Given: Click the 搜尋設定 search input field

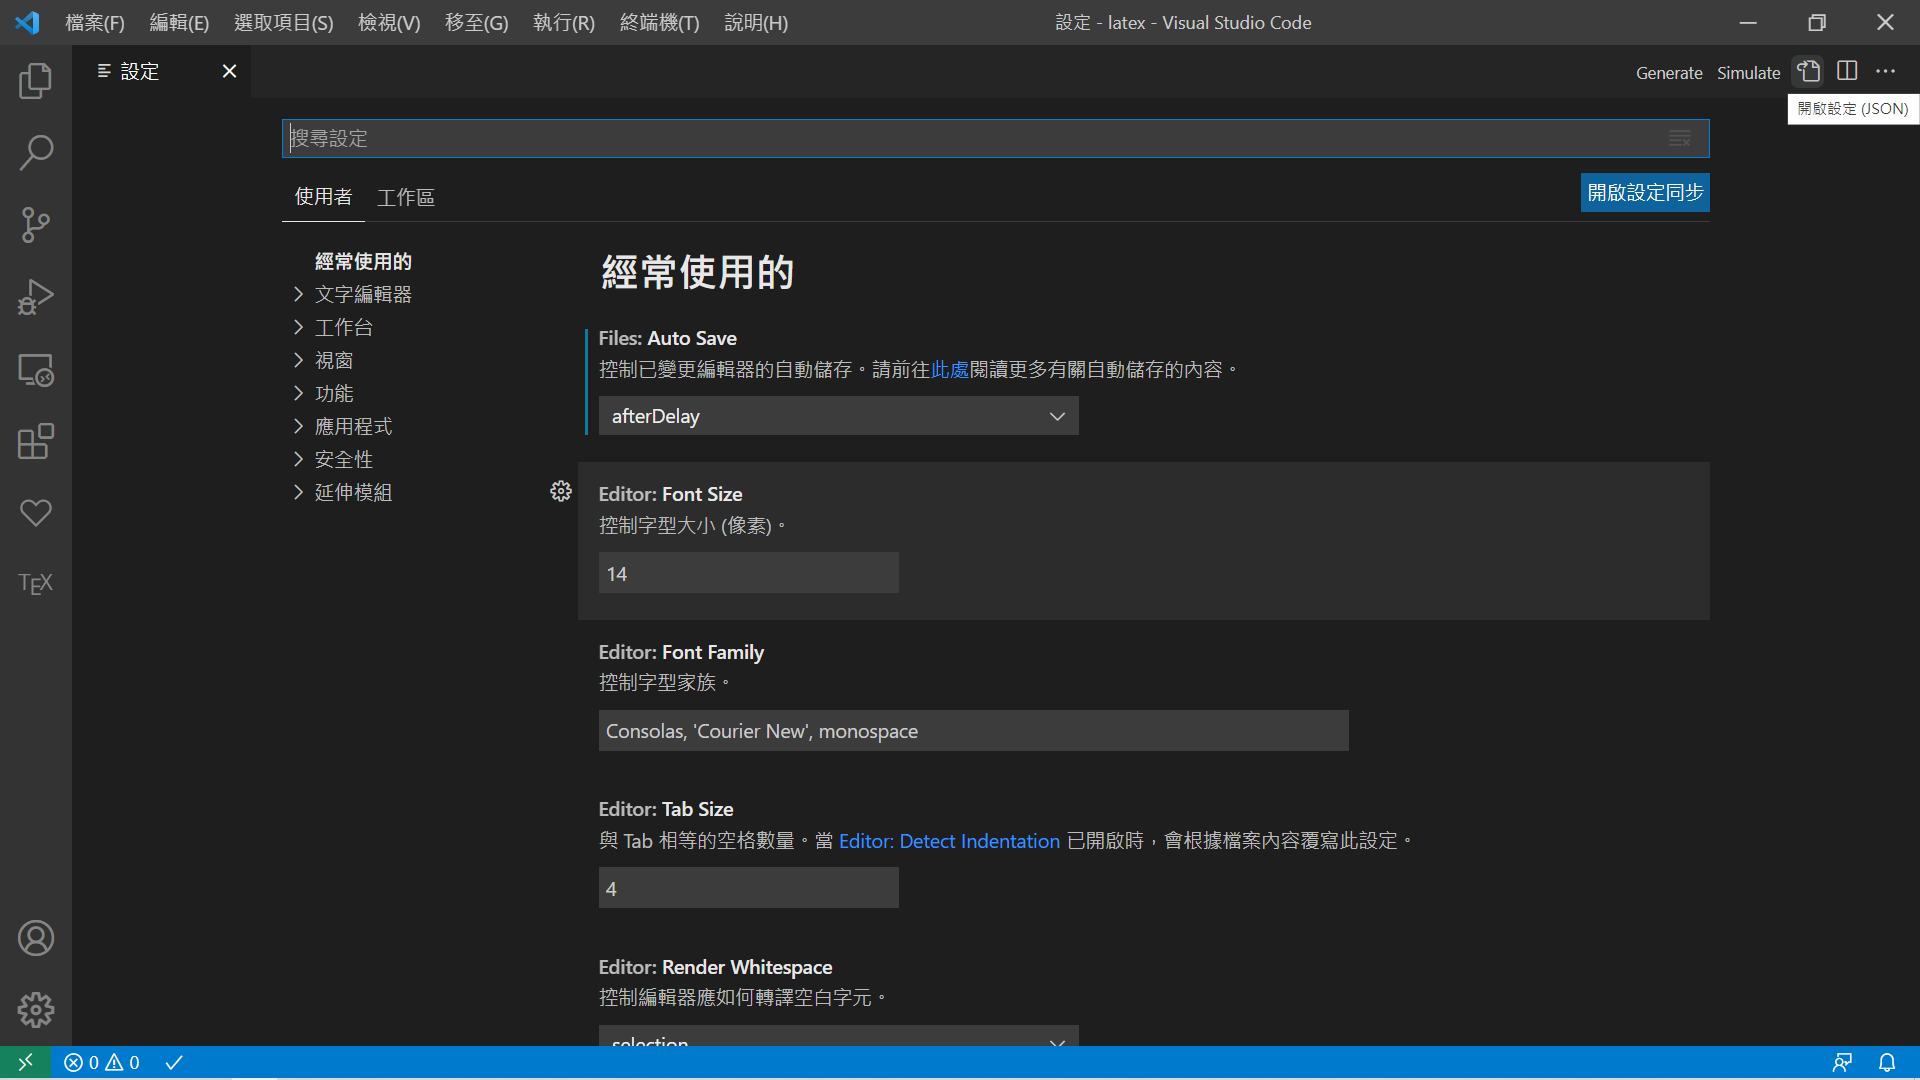Looking at the screenshot, I should point(970,138).
